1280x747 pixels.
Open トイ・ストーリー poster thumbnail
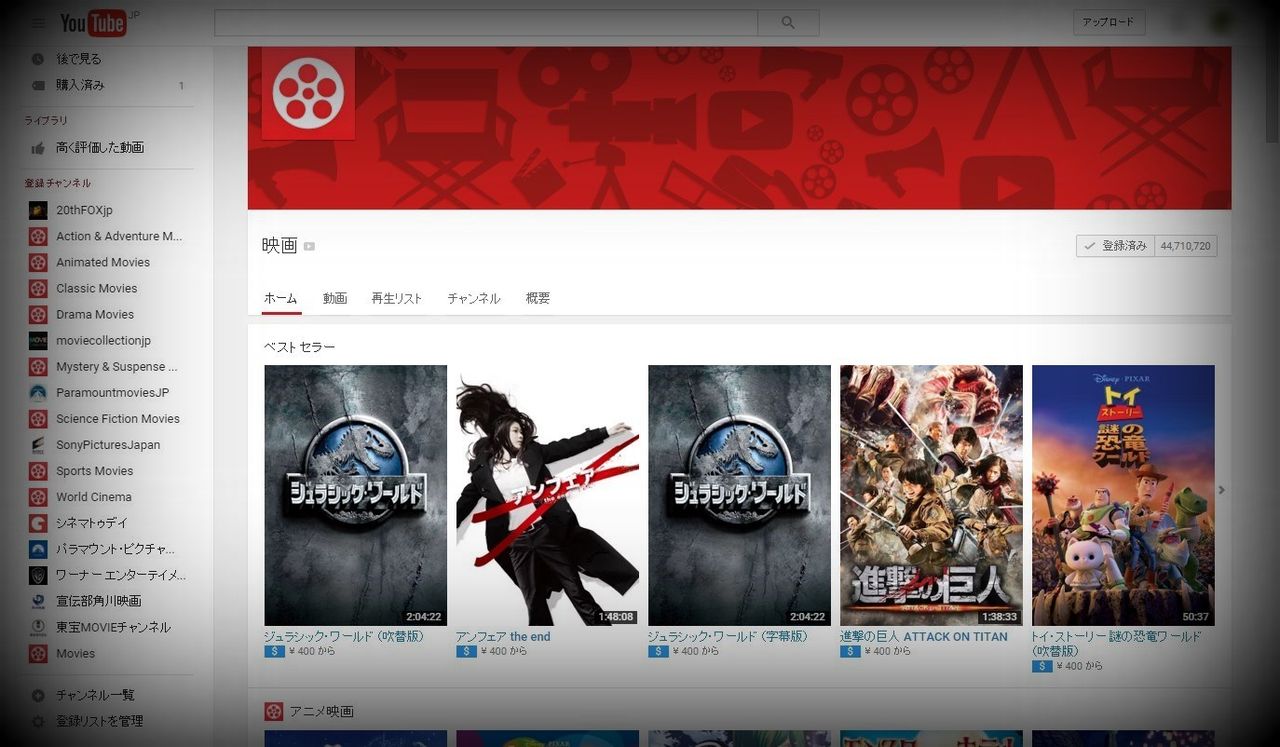pos(1123,496)
